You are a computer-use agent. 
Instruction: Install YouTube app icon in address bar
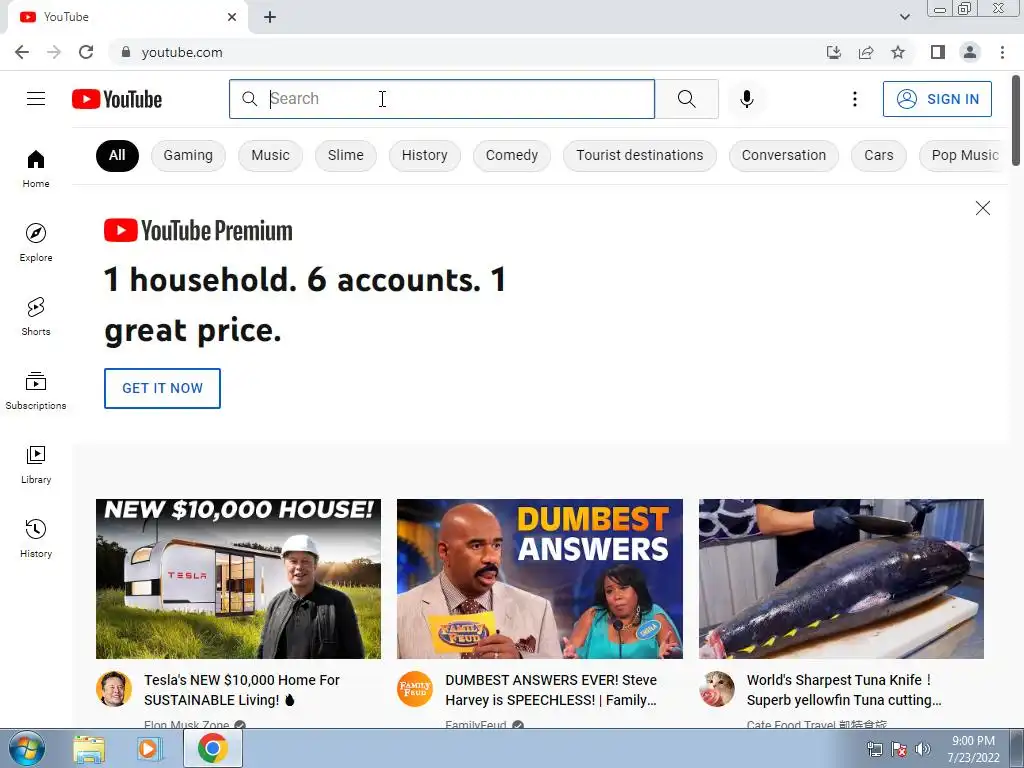[834, 52]
